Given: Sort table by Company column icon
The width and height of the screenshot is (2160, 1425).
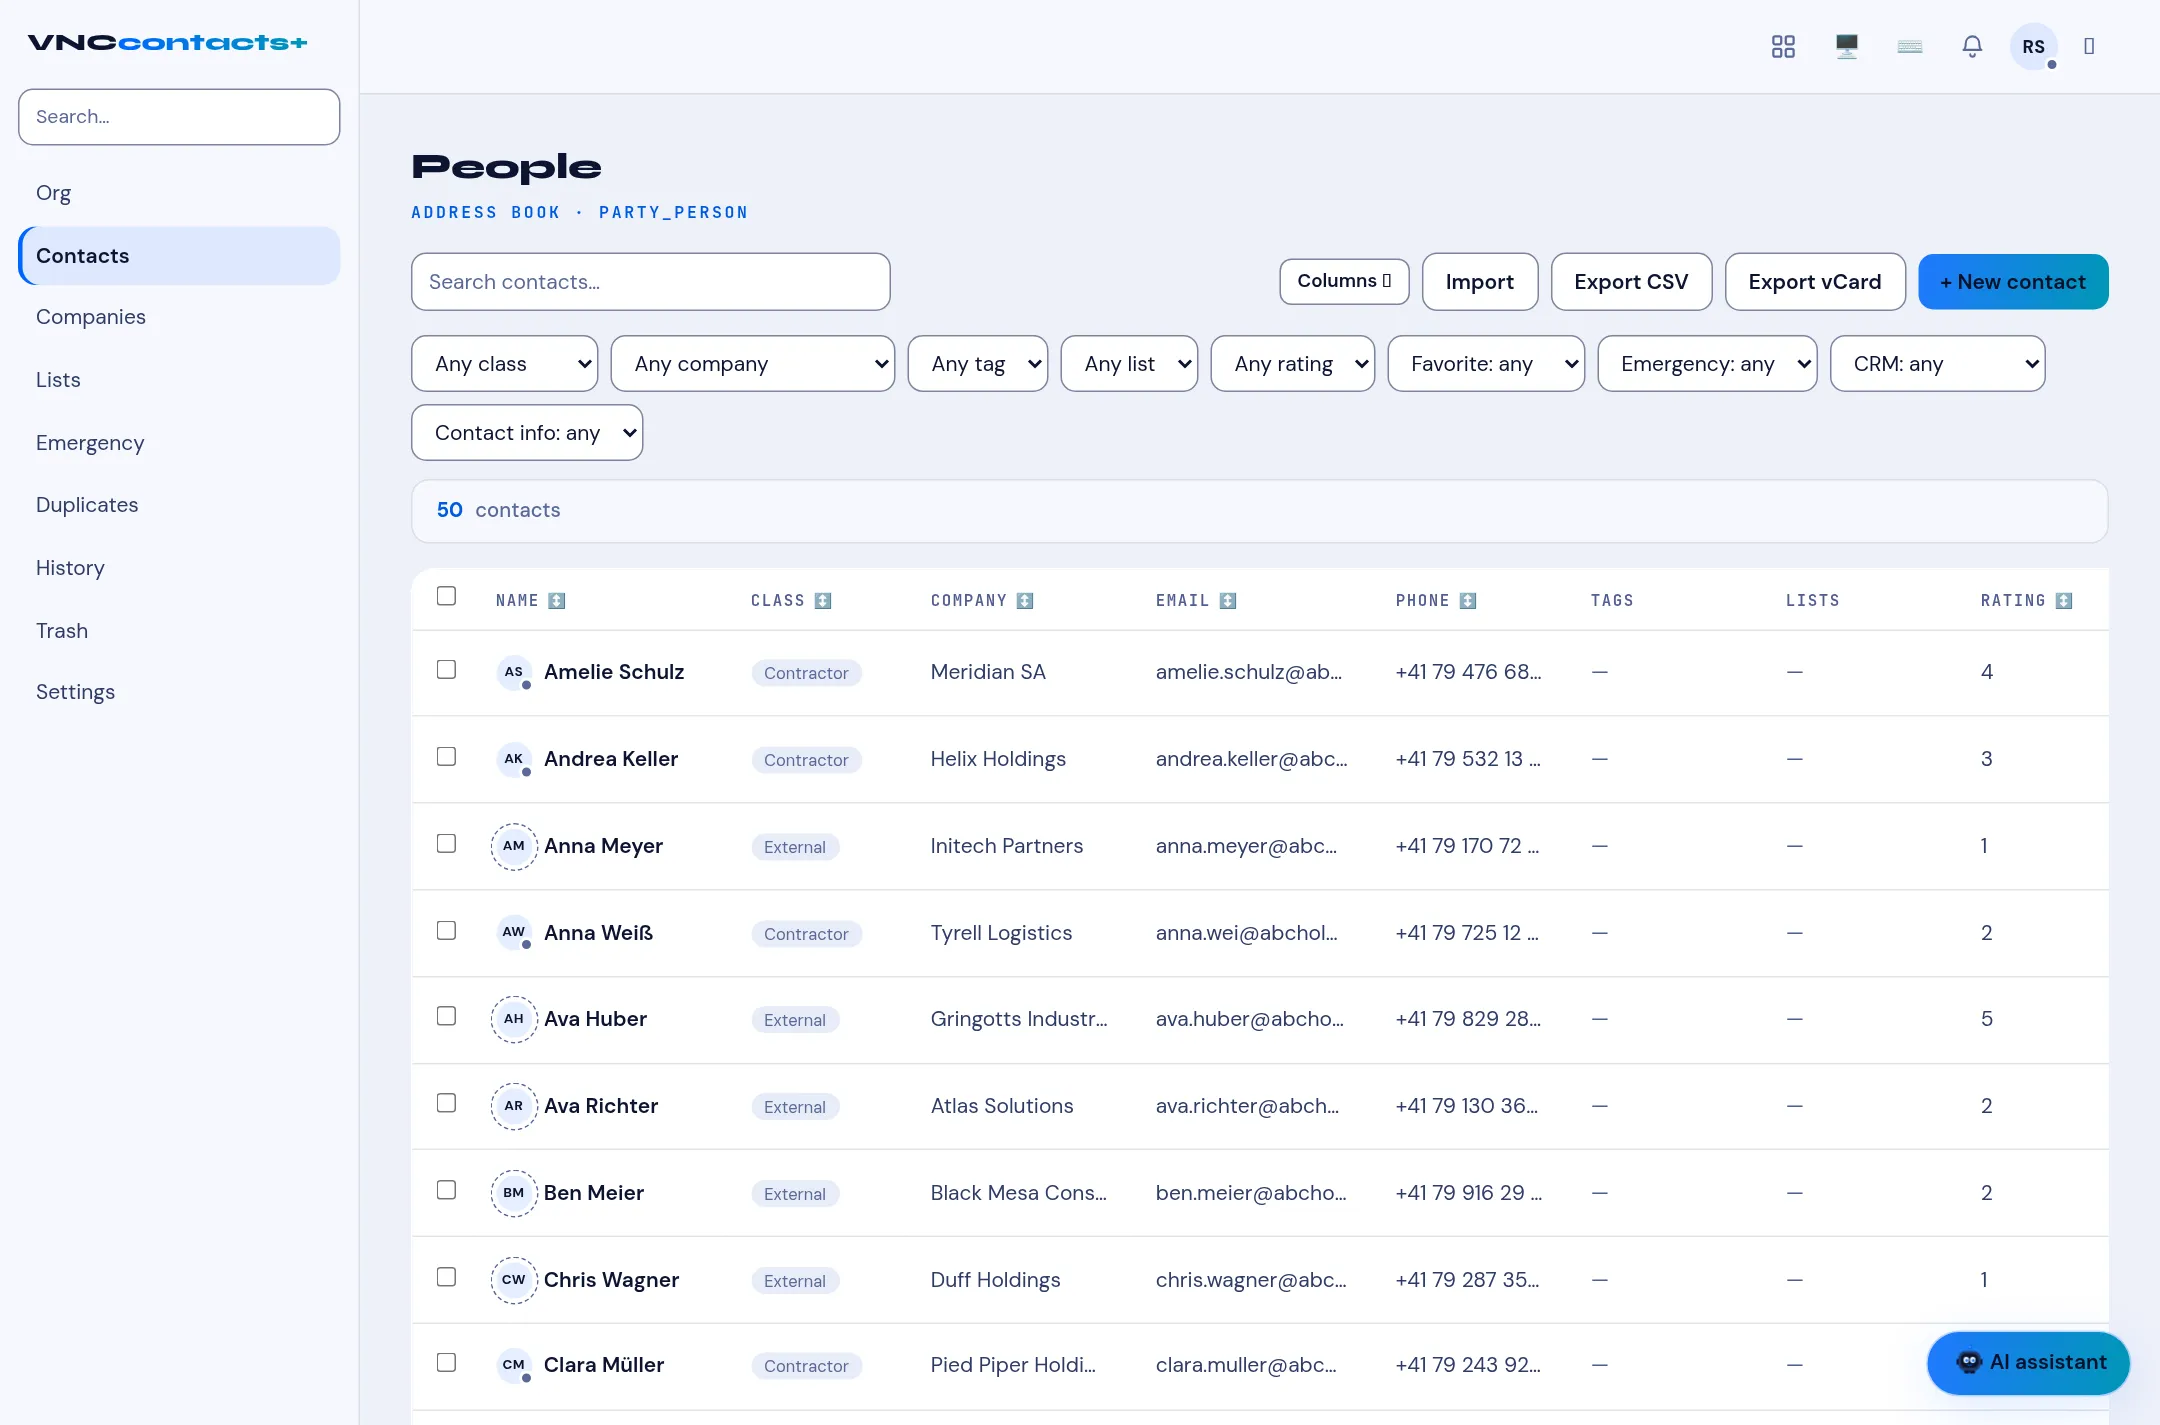Looking at the screenshot, I should point(1025,601).
